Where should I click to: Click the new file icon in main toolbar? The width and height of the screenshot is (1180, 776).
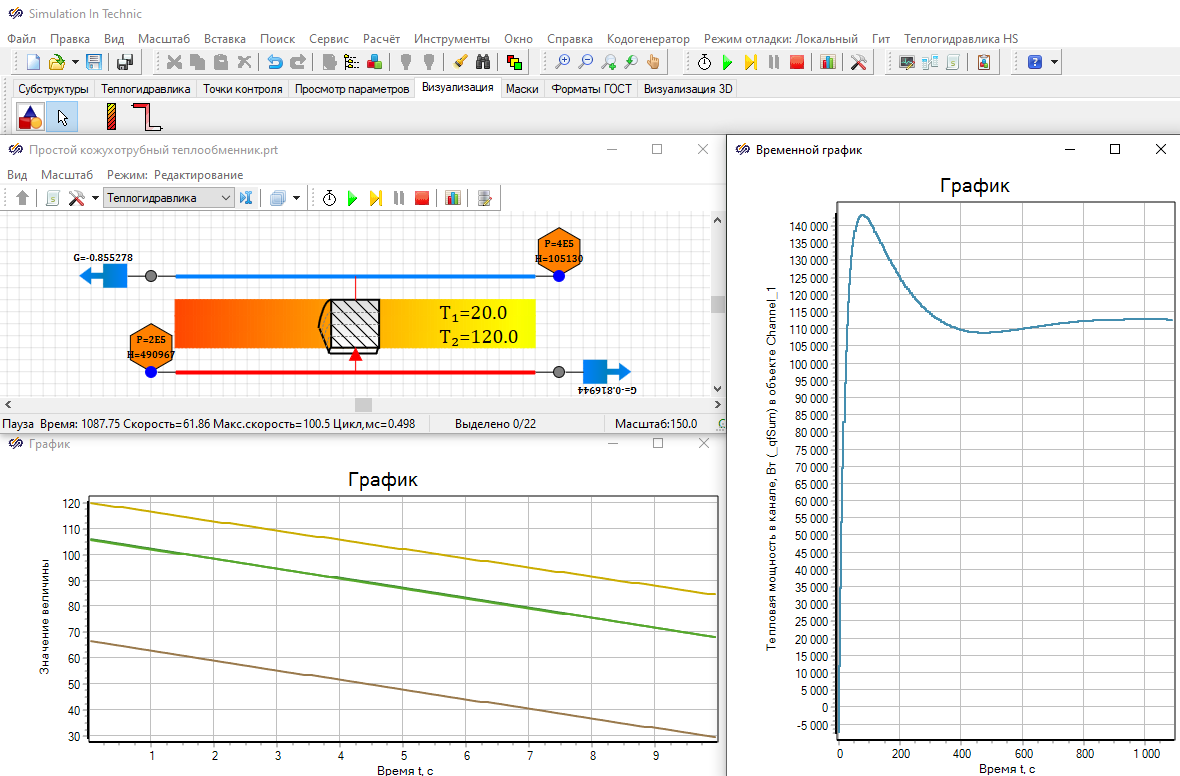pyautogui.click(x=34, y=62)
